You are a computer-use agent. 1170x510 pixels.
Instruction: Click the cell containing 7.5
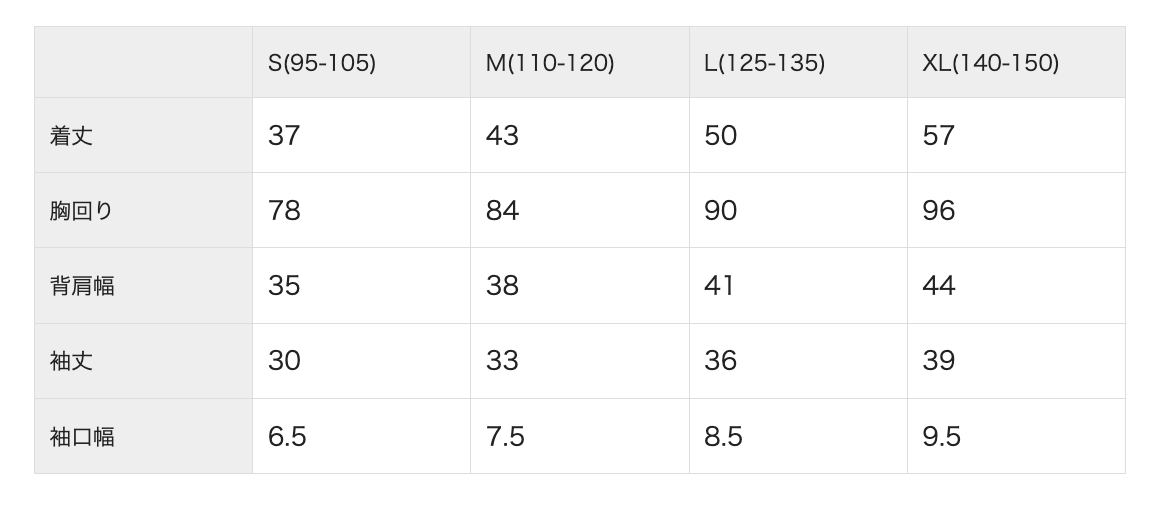pos(505,437)
